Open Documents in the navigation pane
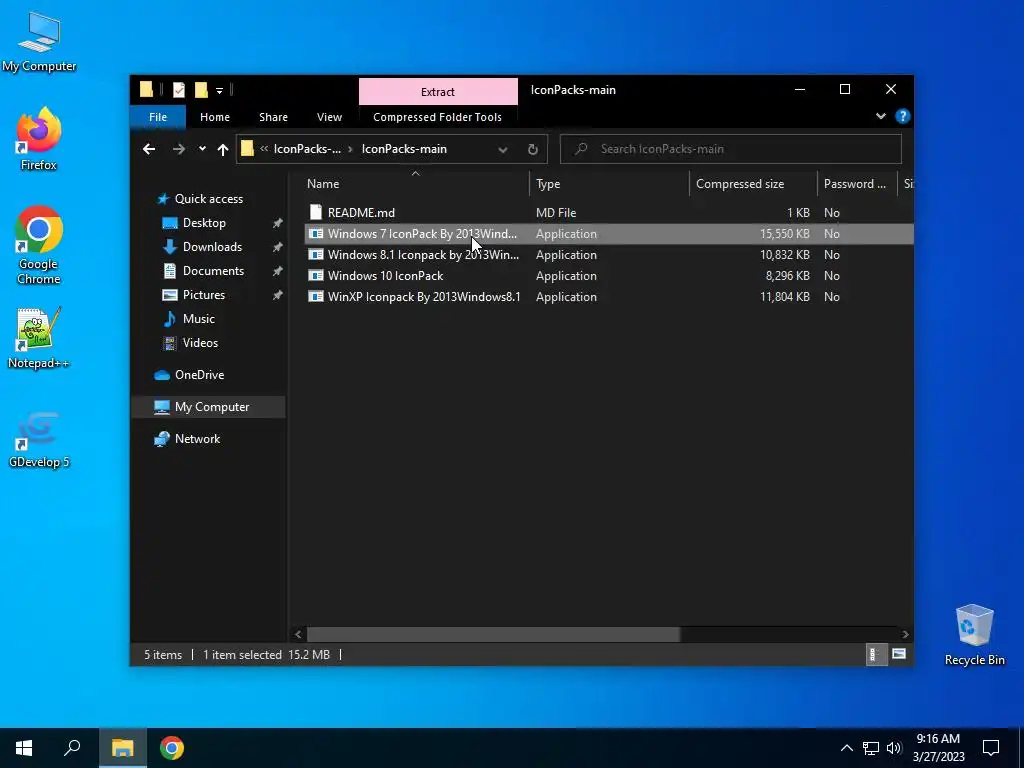Screen dimensions: 1024x768 [x=213, y=270]
